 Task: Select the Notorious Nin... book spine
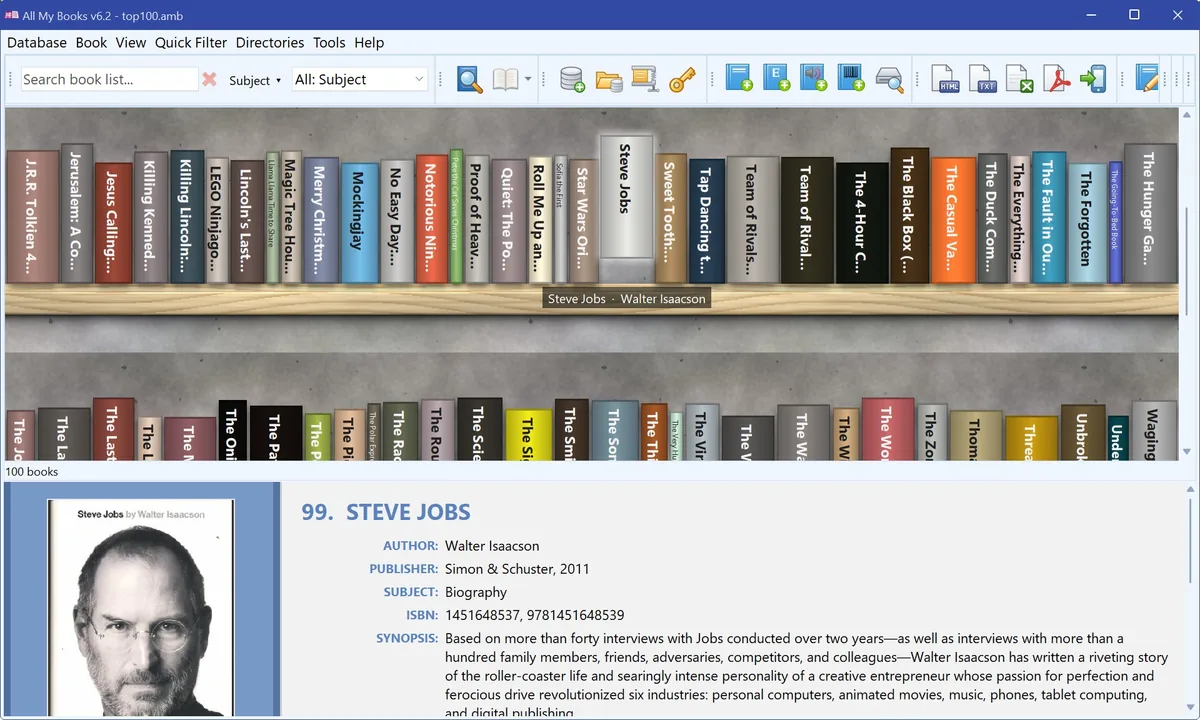tap(432, 219)
